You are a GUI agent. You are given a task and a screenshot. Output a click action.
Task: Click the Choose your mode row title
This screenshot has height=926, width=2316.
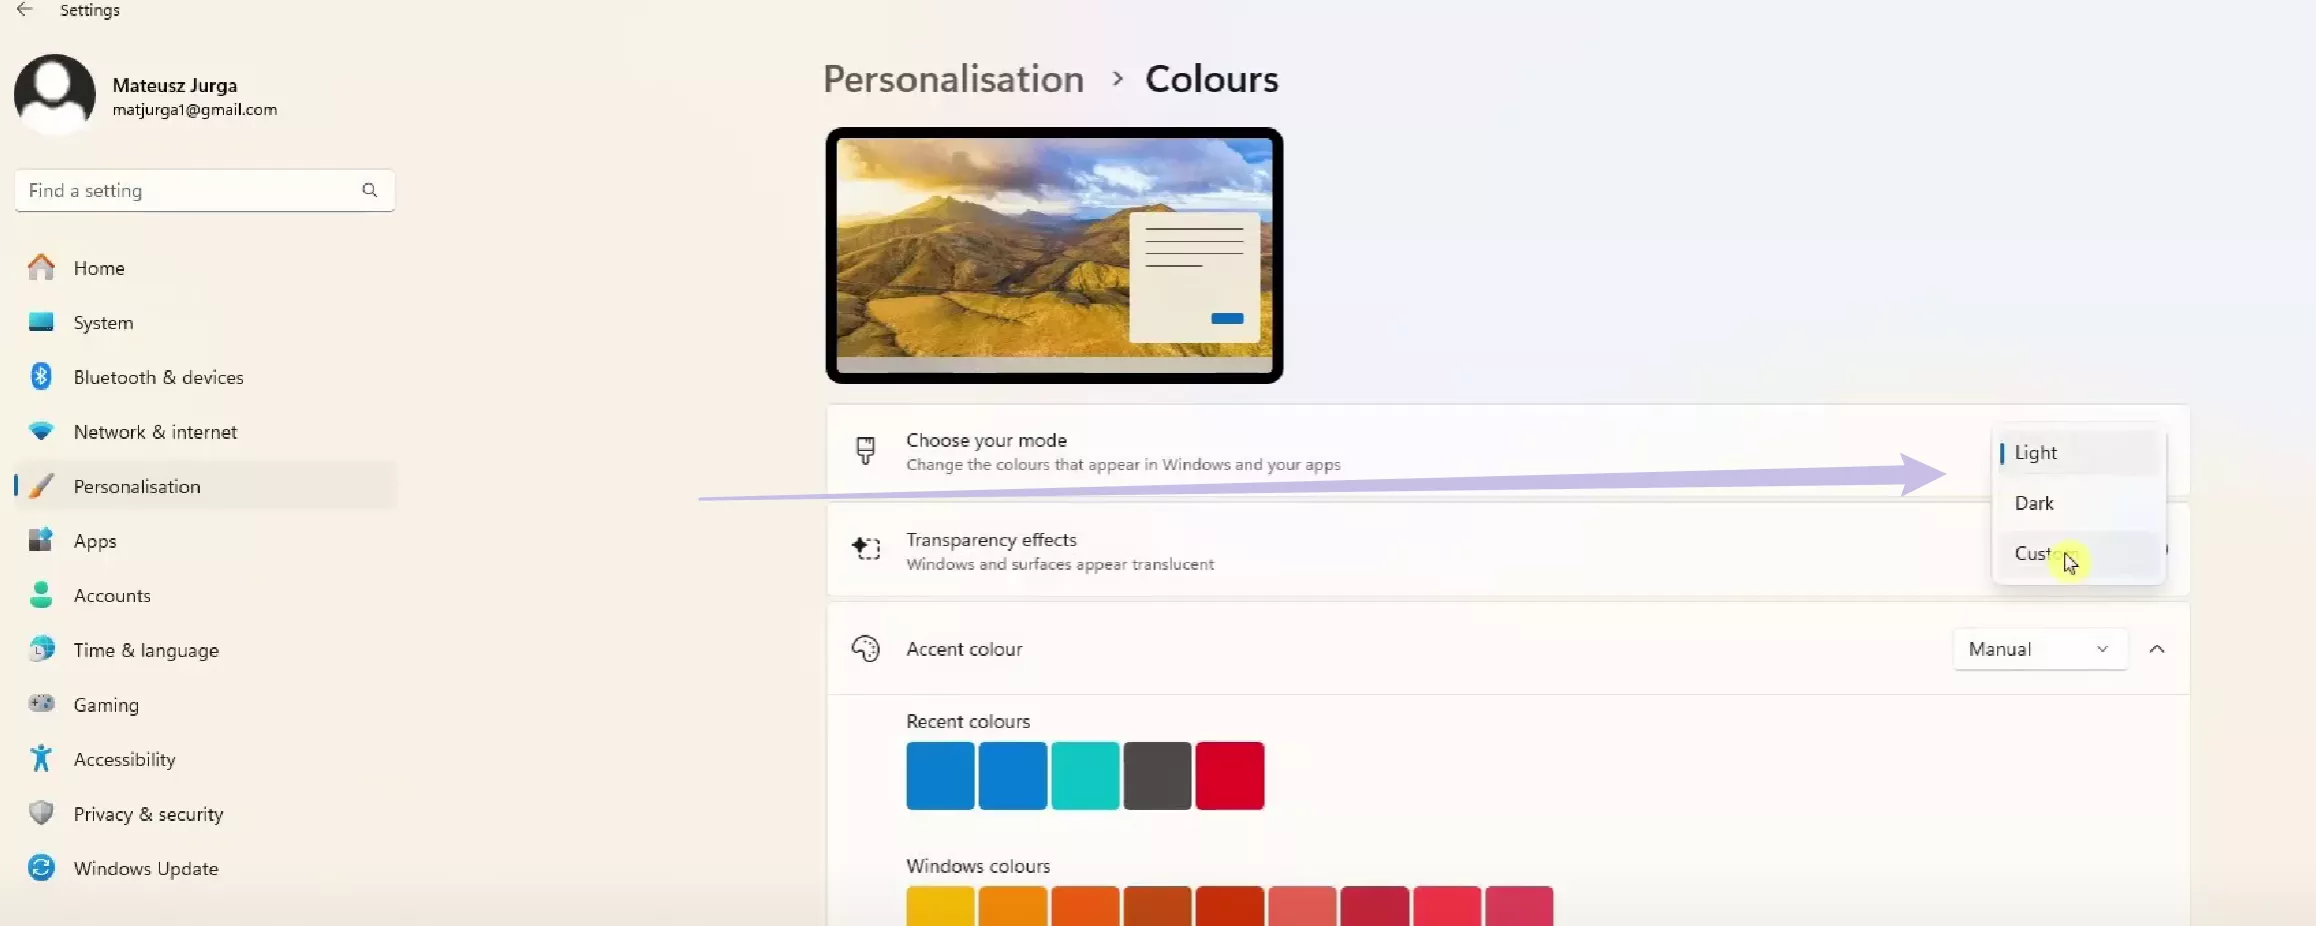[986, 440]
